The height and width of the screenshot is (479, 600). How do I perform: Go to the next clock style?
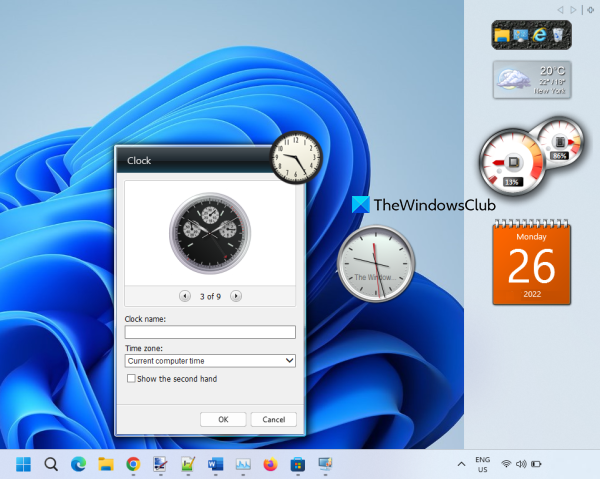pyautogui.click(x=236, y=296)
